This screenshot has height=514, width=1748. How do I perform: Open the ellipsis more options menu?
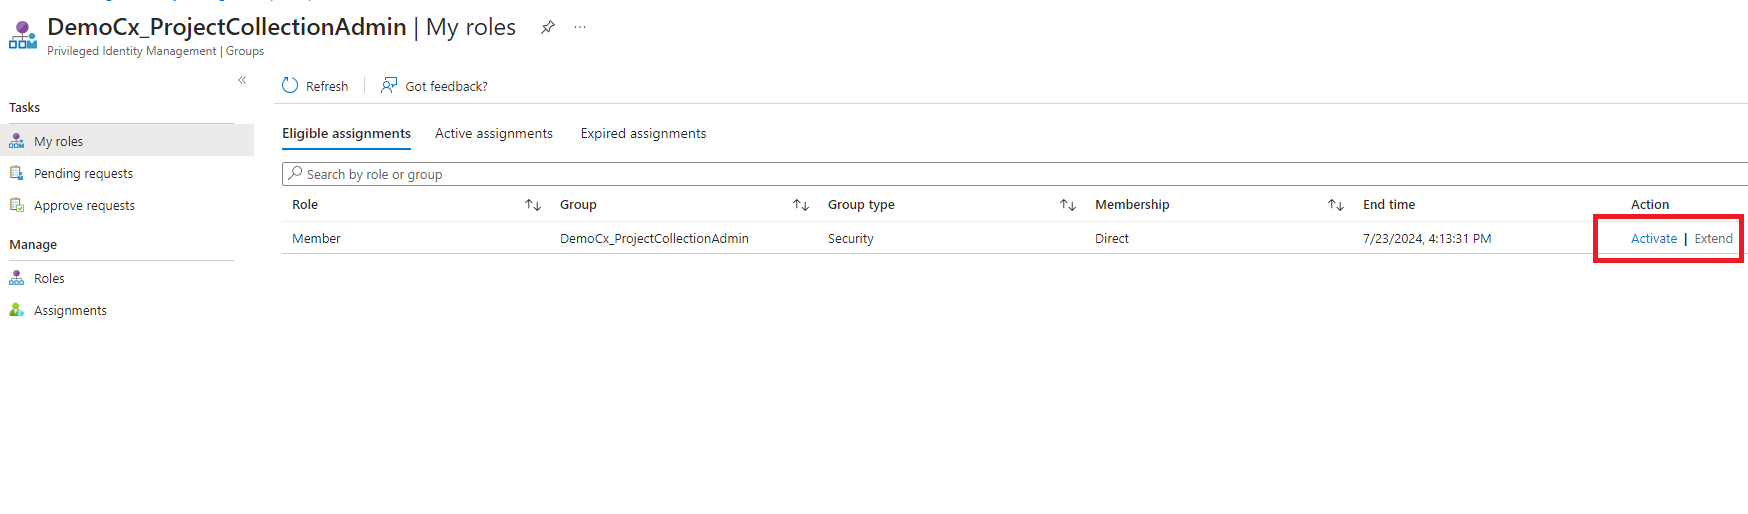click(580, 28)
